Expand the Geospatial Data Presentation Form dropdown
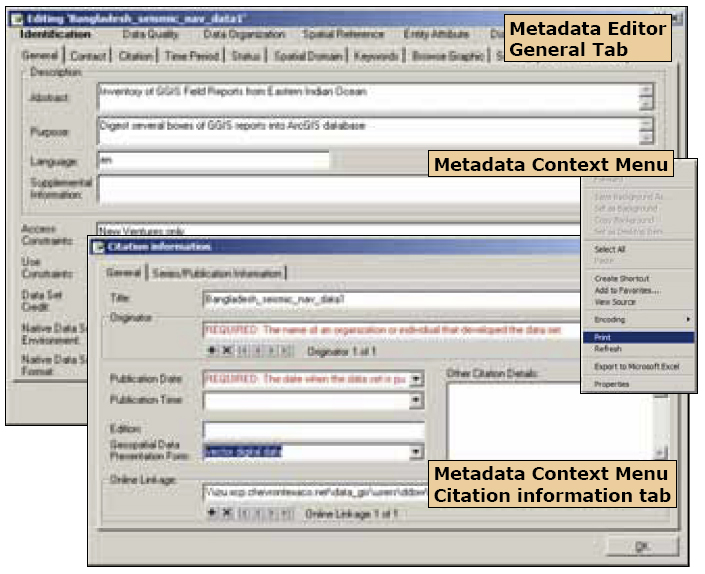This screenshot has height=574, width=705. tap(417, 453)
